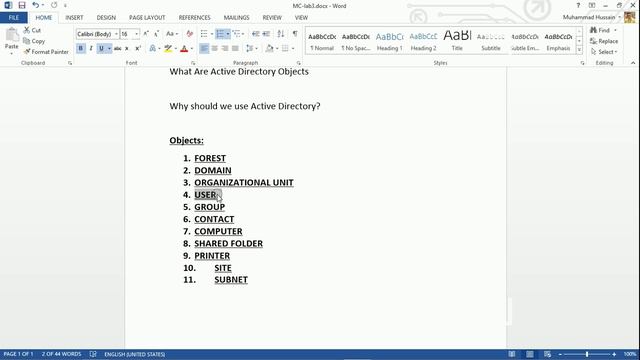Activate the Format Painter
This screenshot has height=360, width=640.
[46, 52]
